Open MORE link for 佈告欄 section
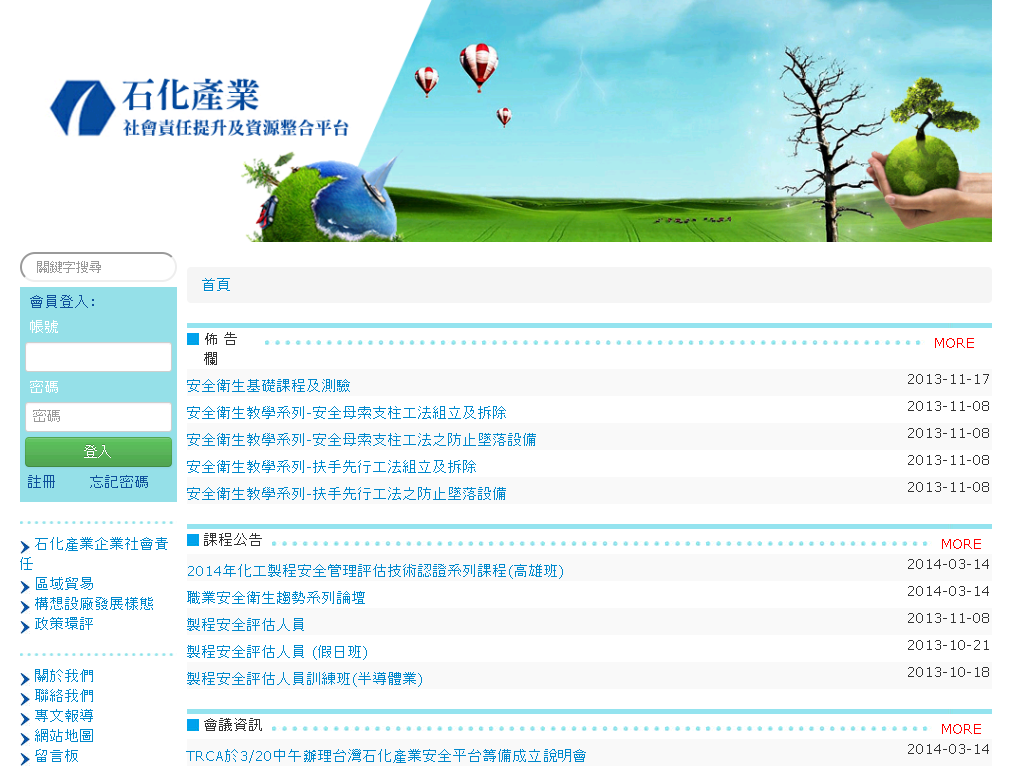Image resolution: width=1024 pixels, height=768 pixels. click(x=954, y=344)
